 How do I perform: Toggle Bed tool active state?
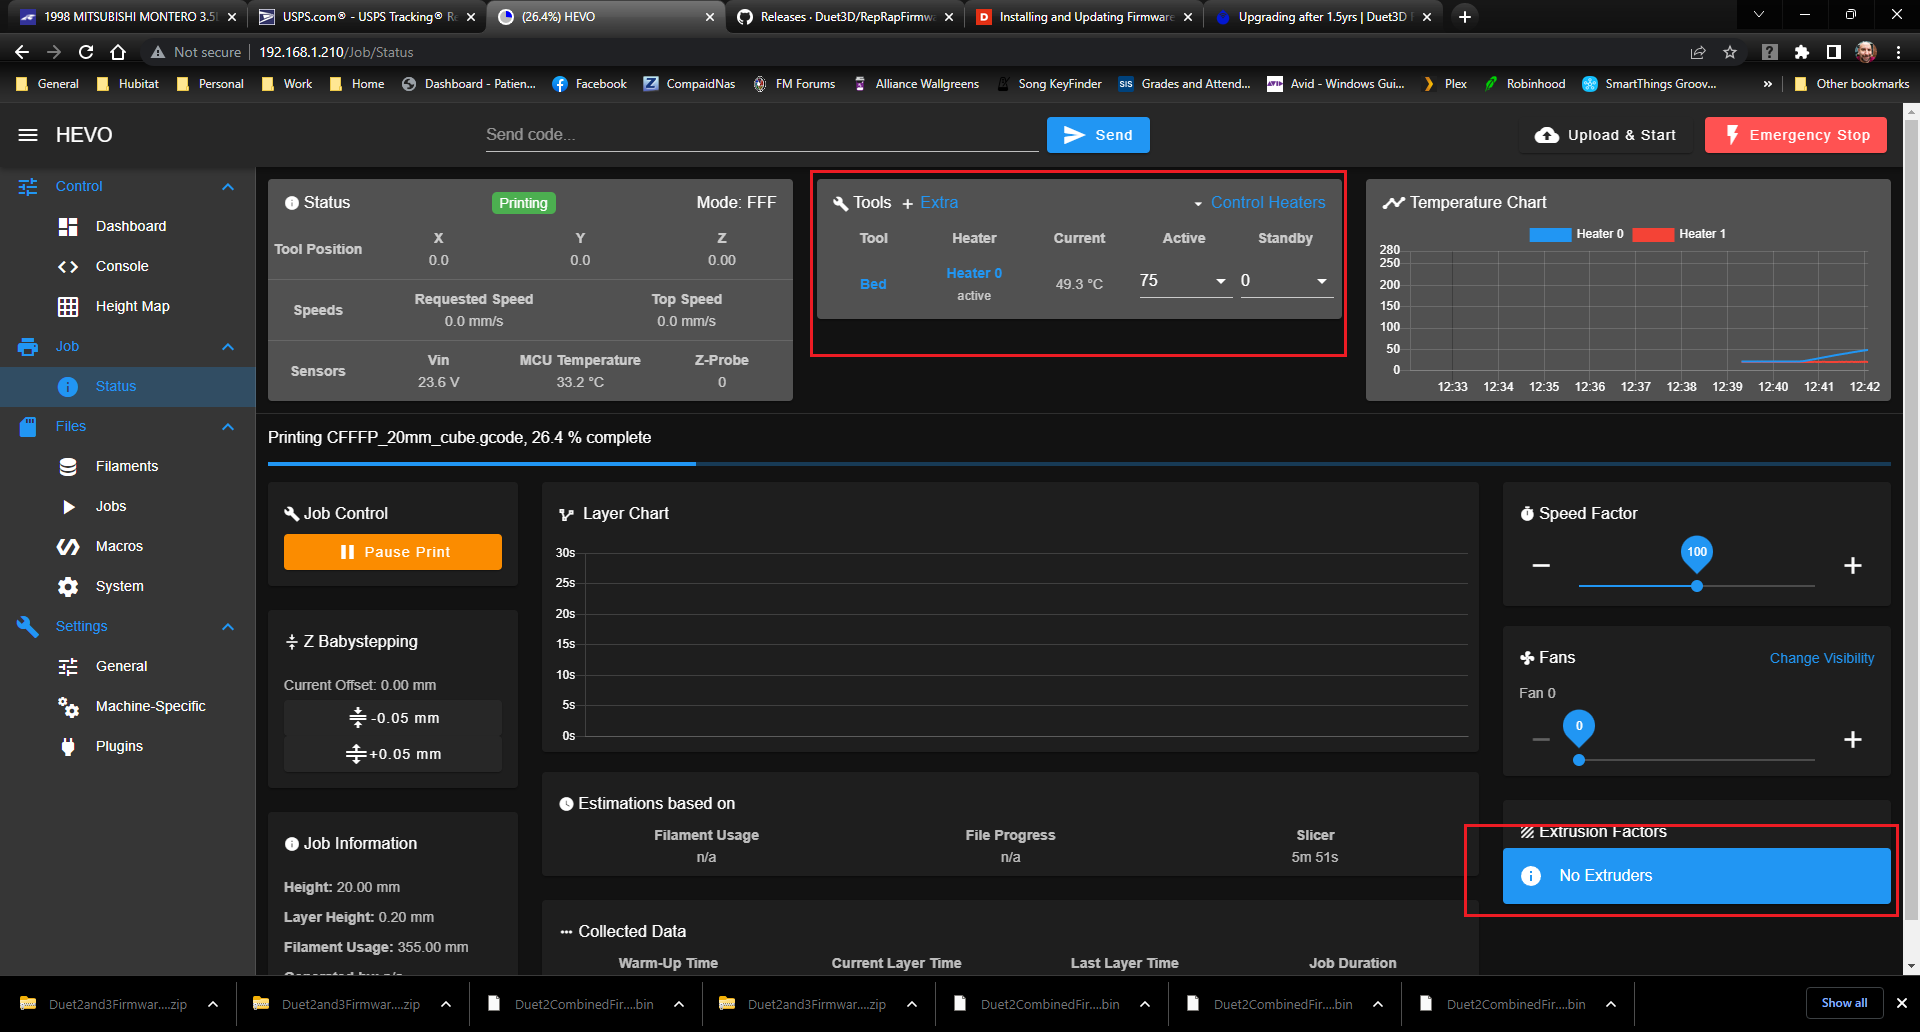point(873,284)
